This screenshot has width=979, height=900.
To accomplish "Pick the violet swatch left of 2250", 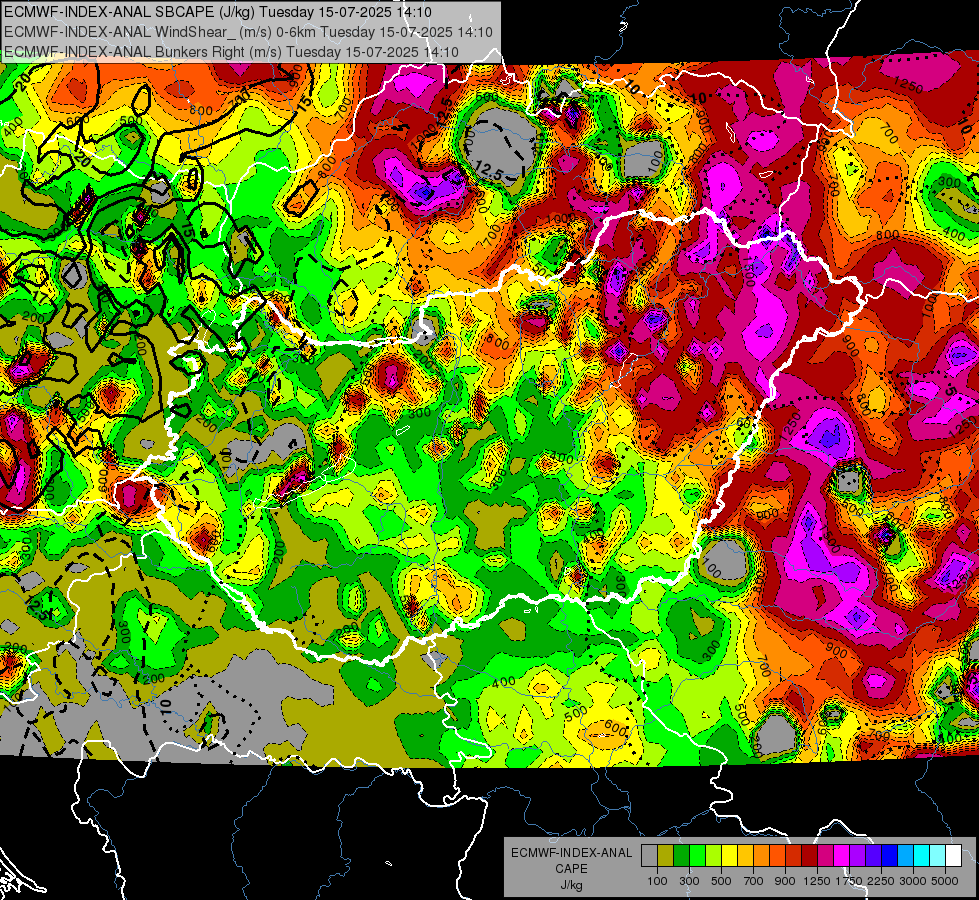I will coord(873,856).
